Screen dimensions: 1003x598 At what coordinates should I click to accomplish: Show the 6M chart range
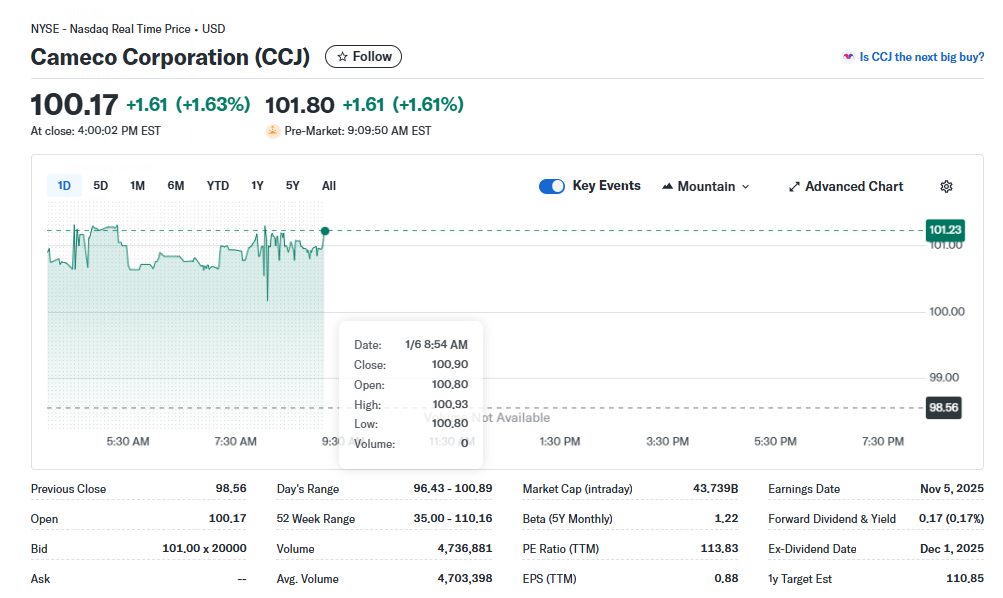(176, 186)
